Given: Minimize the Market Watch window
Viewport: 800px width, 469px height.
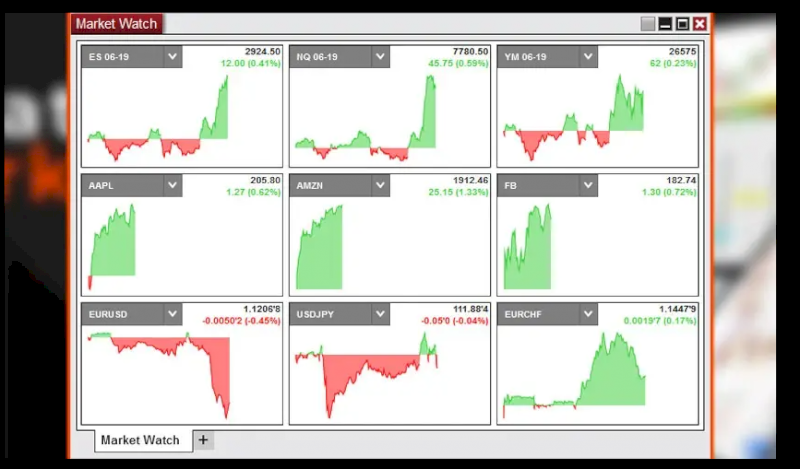Looking at the screenshot, I should click(665, 24).
